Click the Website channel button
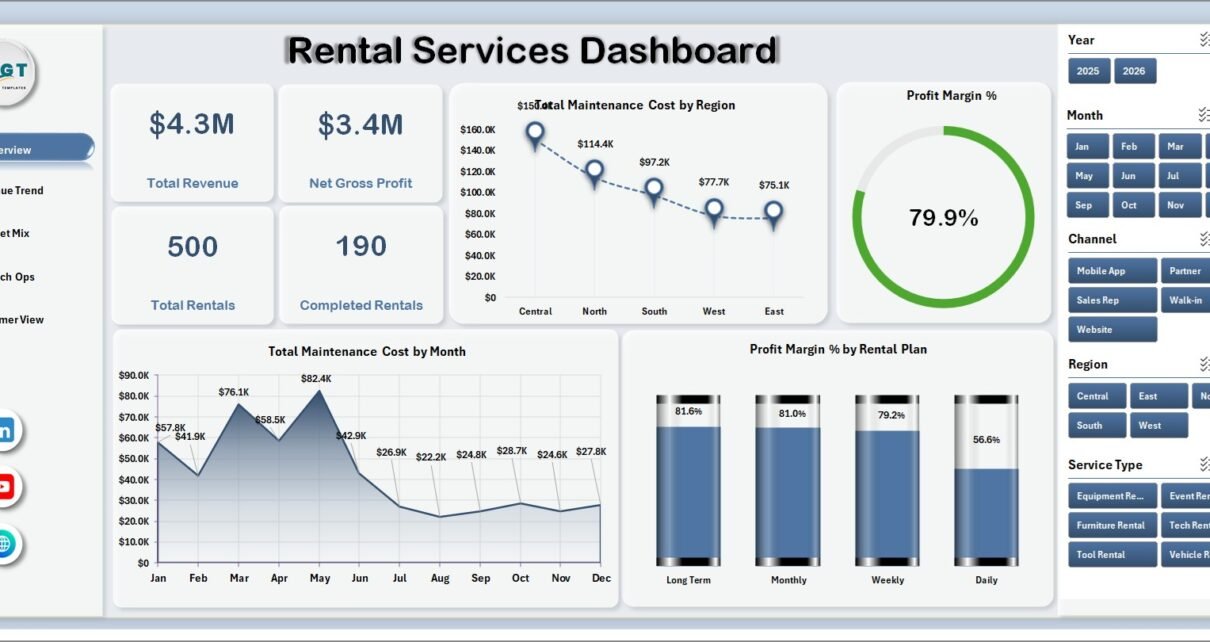This screenshot has width=1210, height=642. click(1112, 329)
